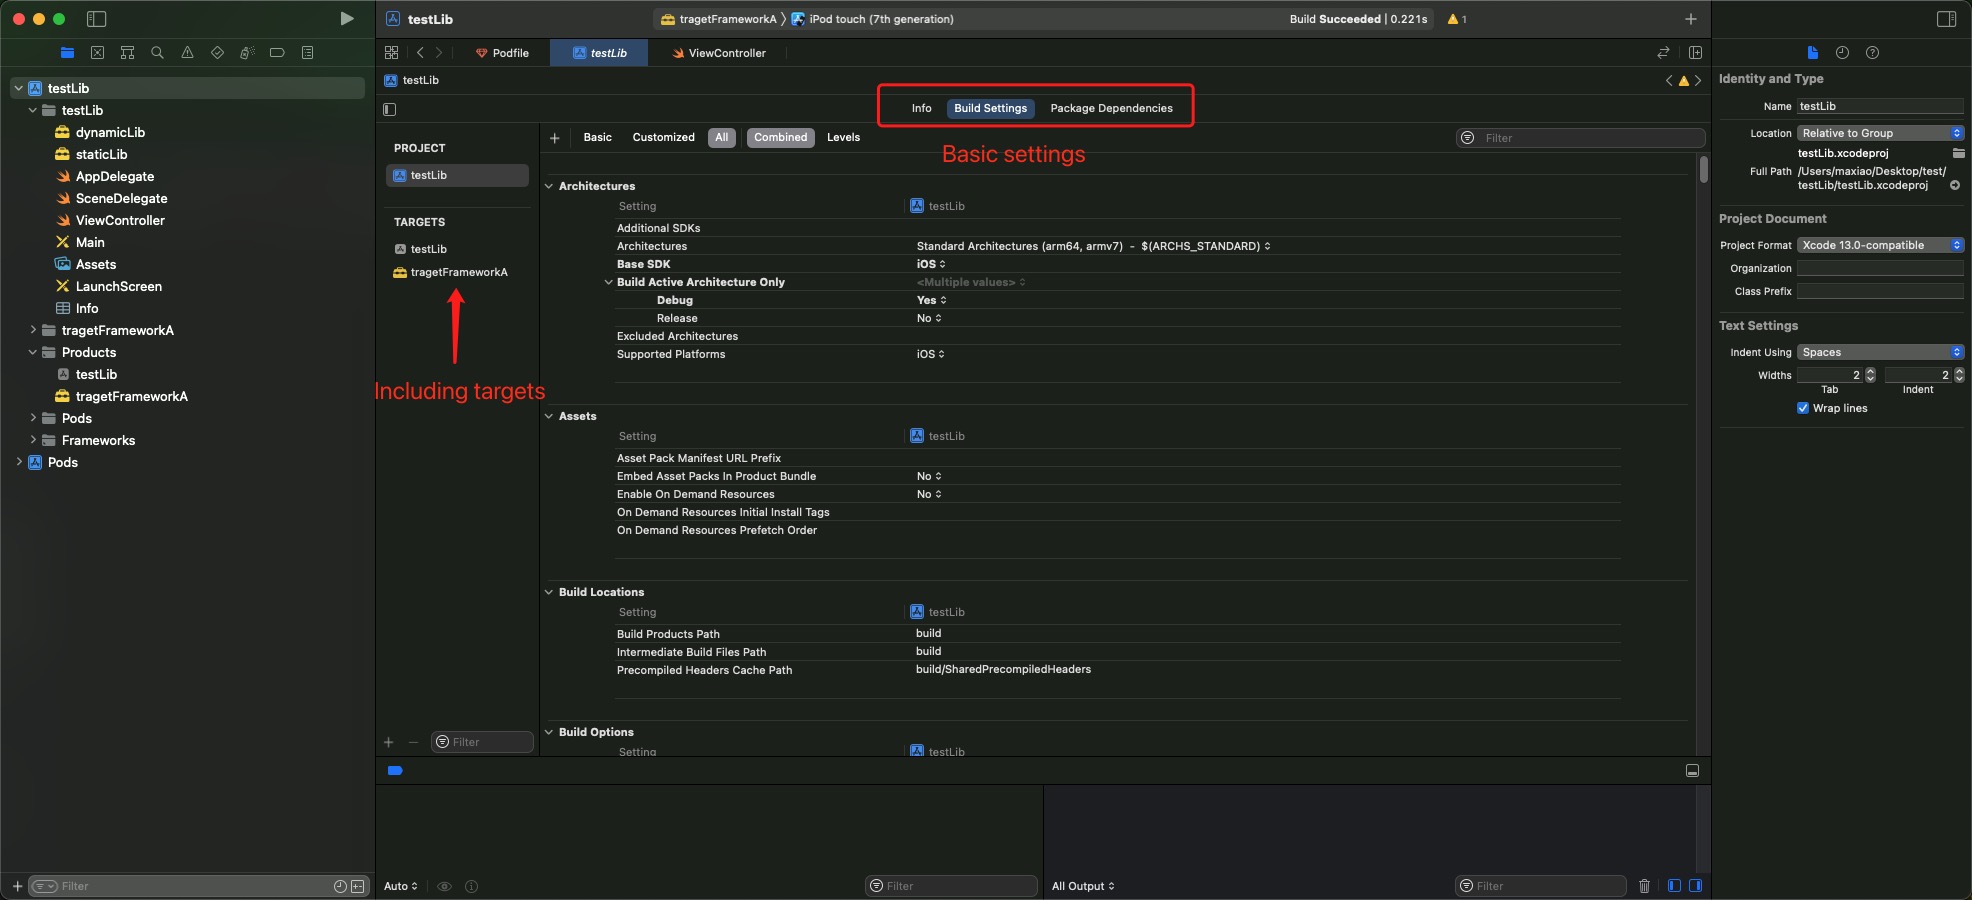The width and height of the screenshot is (1972, 900).
Task: Select the testLib editor tab
Action: pos(599,53)
